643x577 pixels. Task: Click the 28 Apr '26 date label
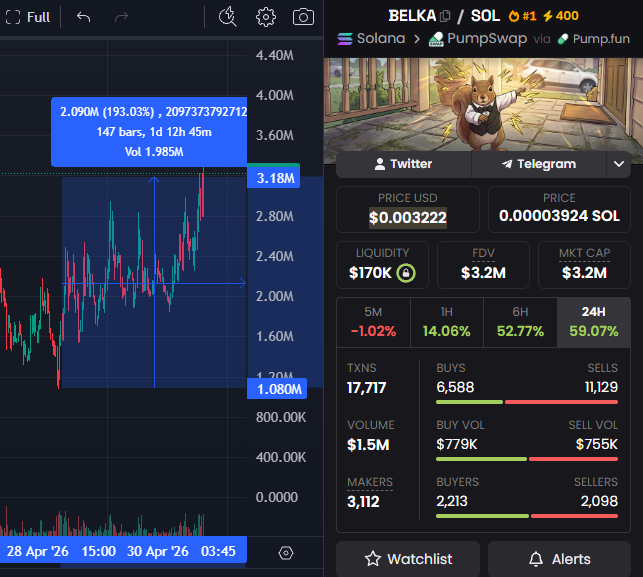[38, 551]
